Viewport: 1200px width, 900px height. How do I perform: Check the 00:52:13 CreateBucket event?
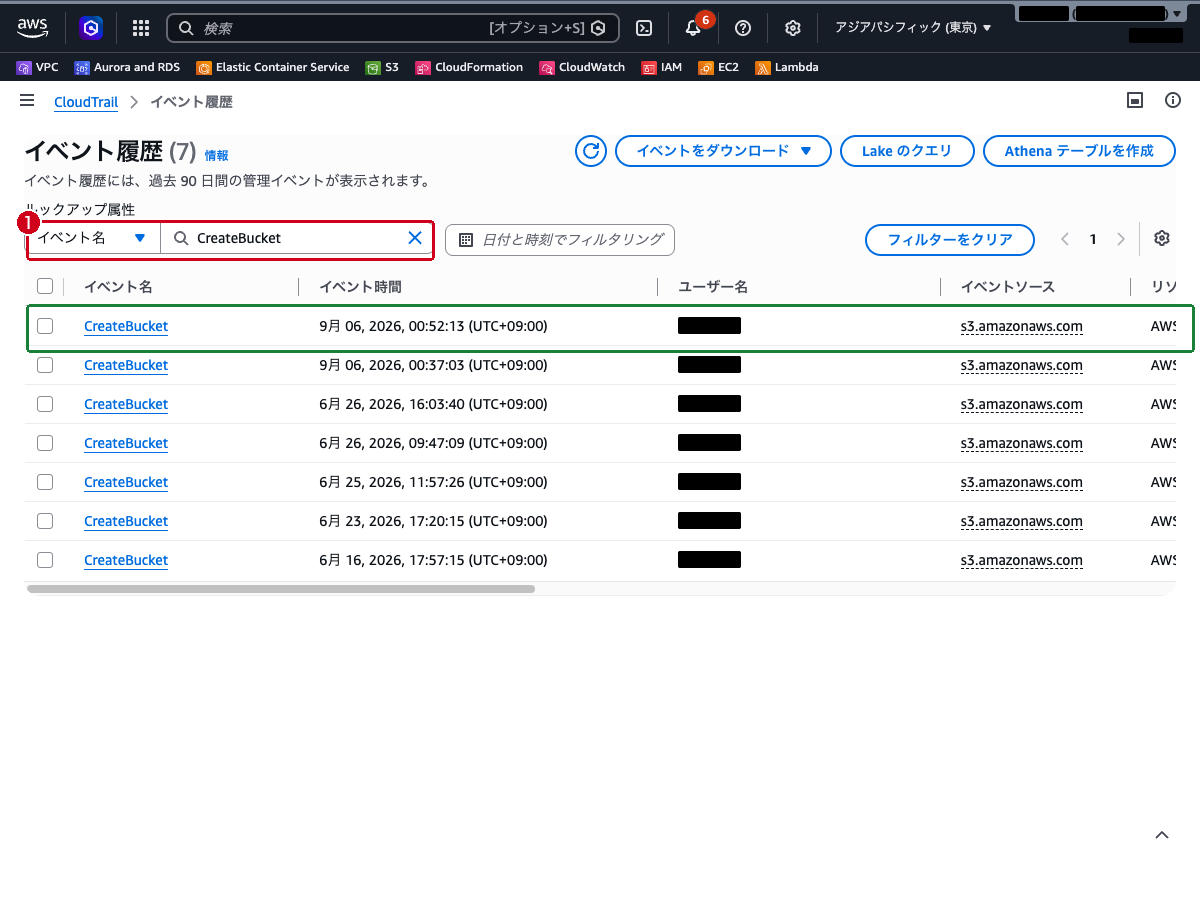(x=45, y=326)
